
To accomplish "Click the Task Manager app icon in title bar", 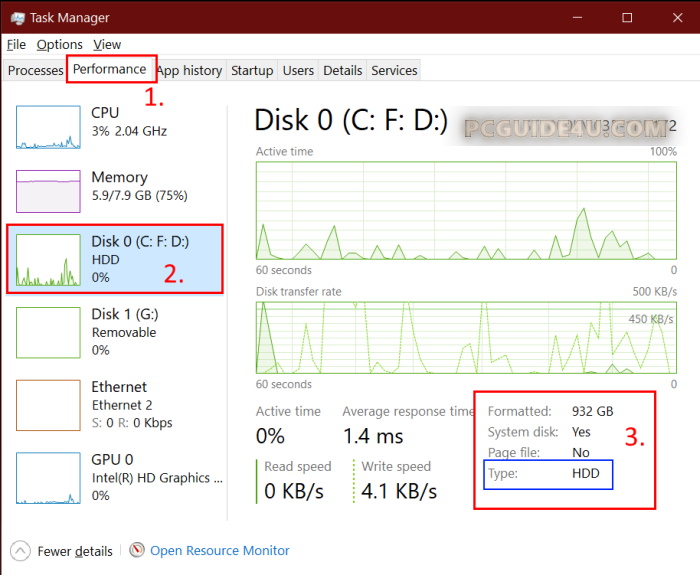I will pos(18,18).
